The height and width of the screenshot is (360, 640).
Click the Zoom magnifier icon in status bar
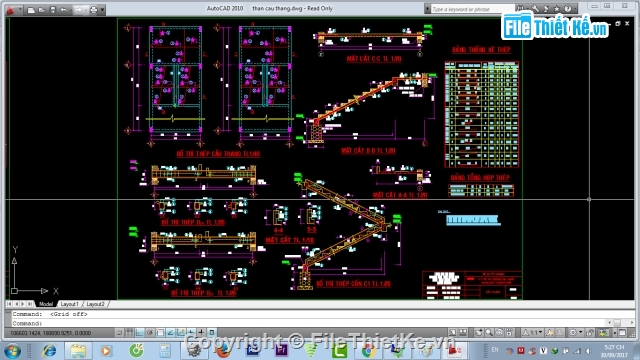[x=489, y=333]
